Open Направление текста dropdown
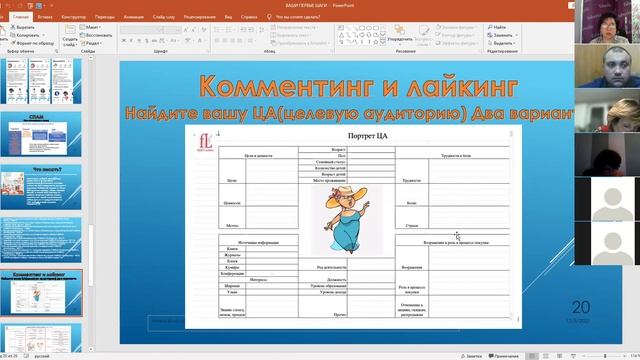Screen dimensions: 640x360 click(294, 27)
